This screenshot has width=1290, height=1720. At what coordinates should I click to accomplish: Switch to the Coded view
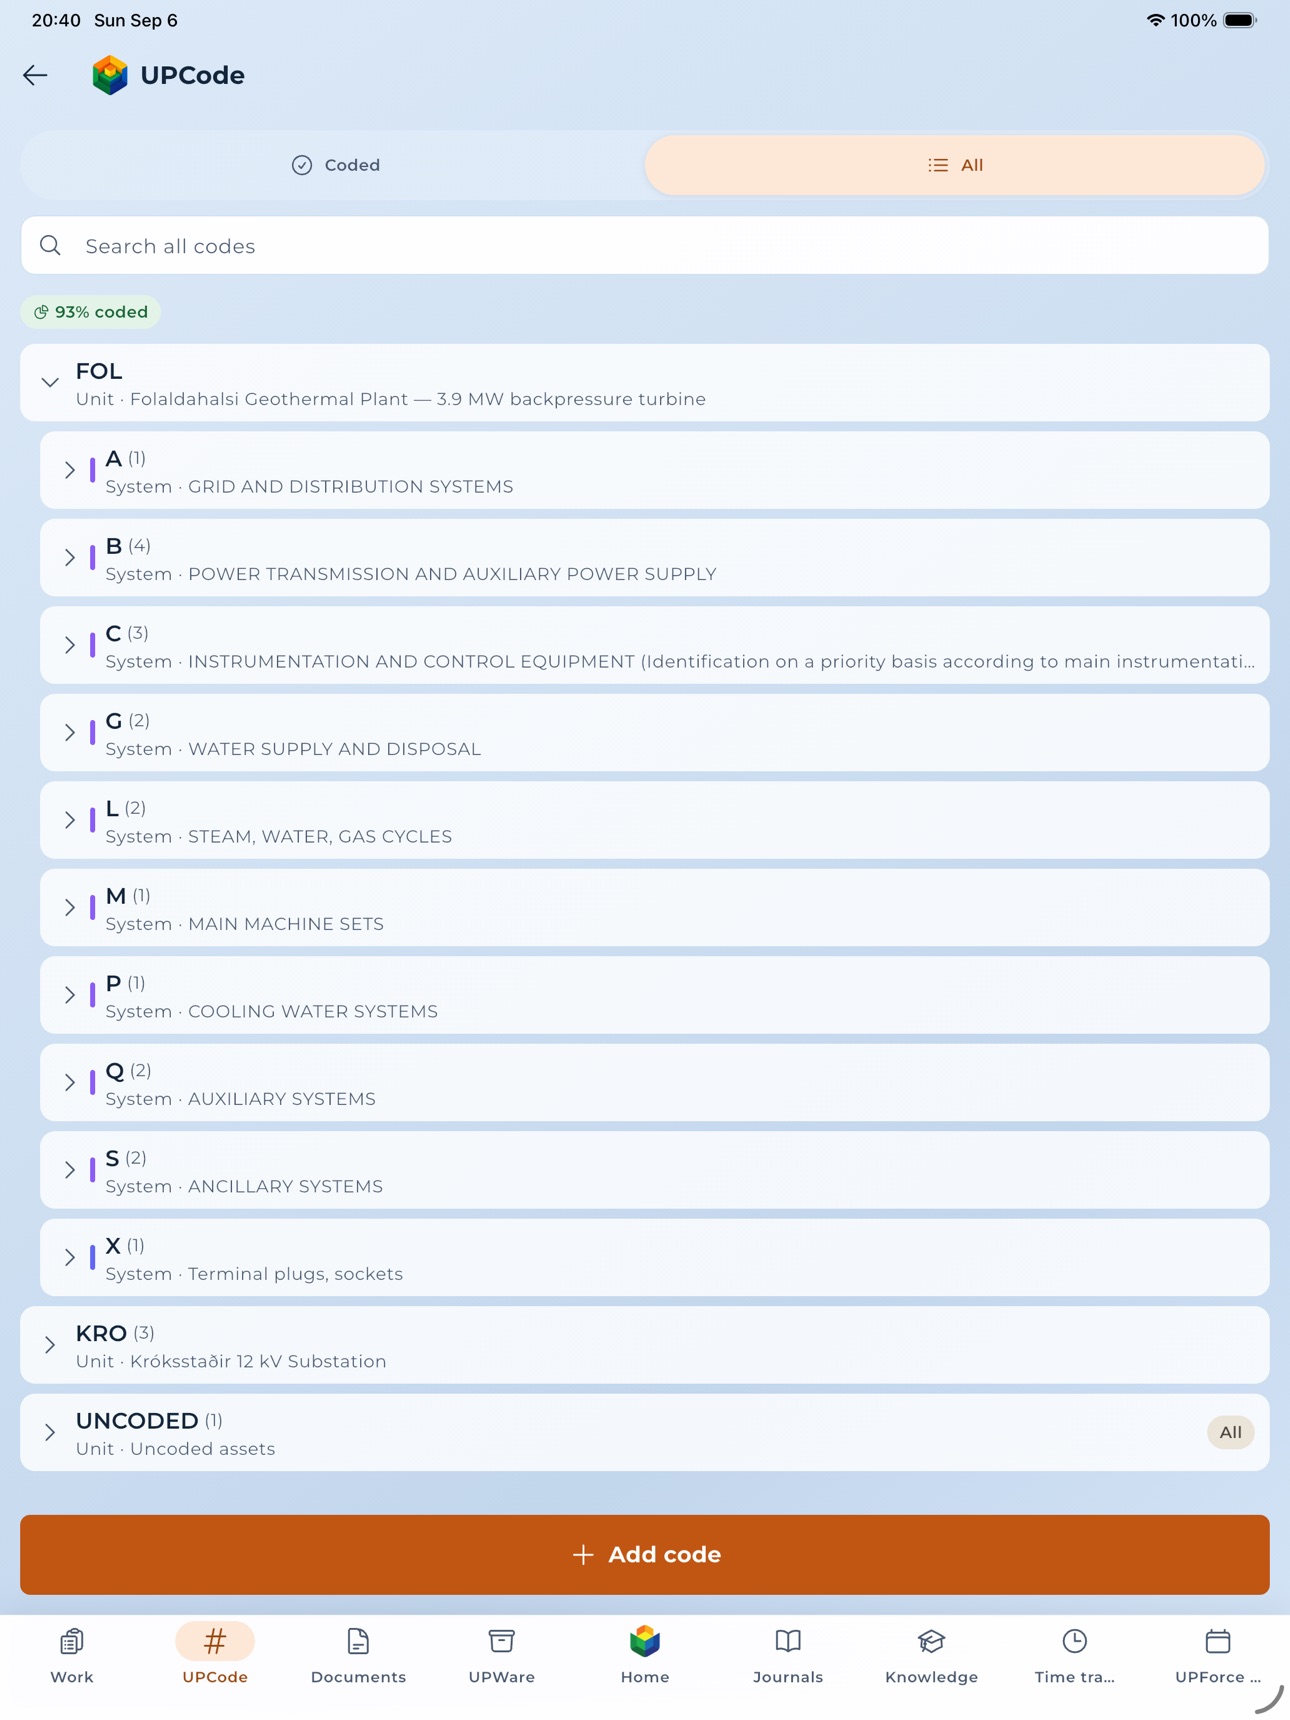[335, 165]
